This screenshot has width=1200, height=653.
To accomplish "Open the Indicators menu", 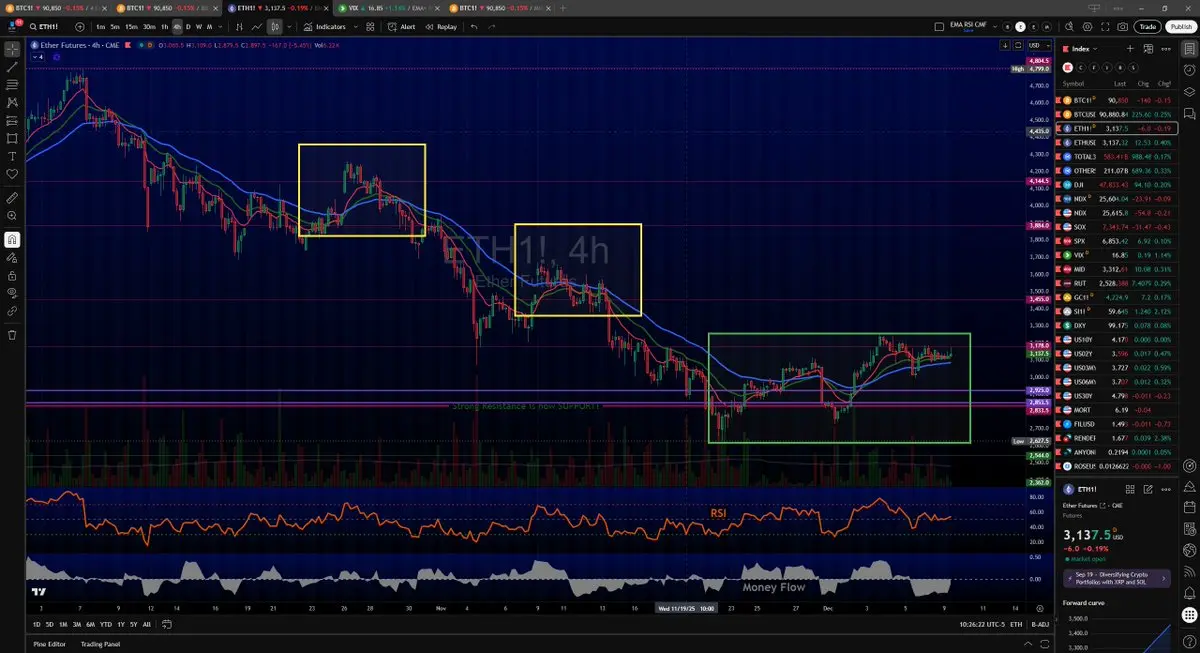I will tap(324, 27).
